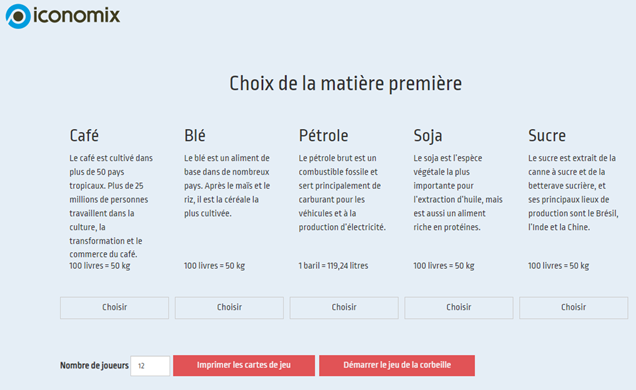Choose Blé with its Choisir button

click(x=229, y=308)
